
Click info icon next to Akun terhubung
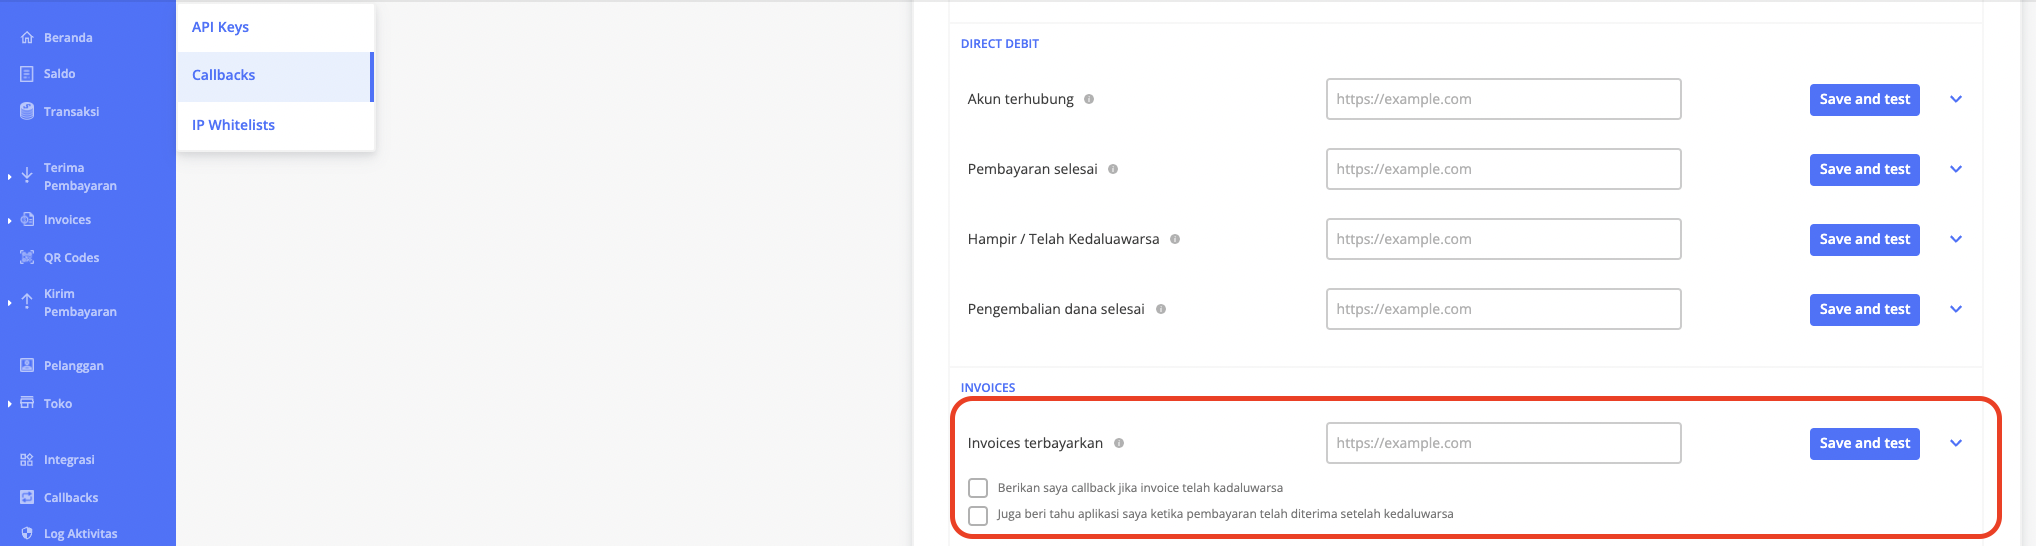point(1089,99)
